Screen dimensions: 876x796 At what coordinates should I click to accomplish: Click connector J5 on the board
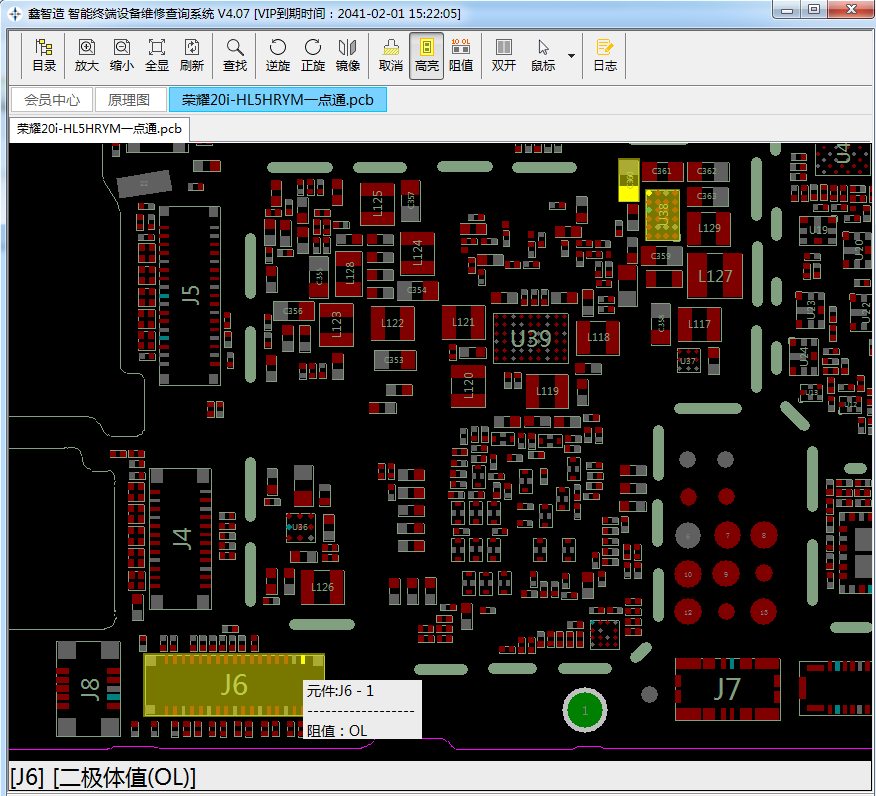190,295
